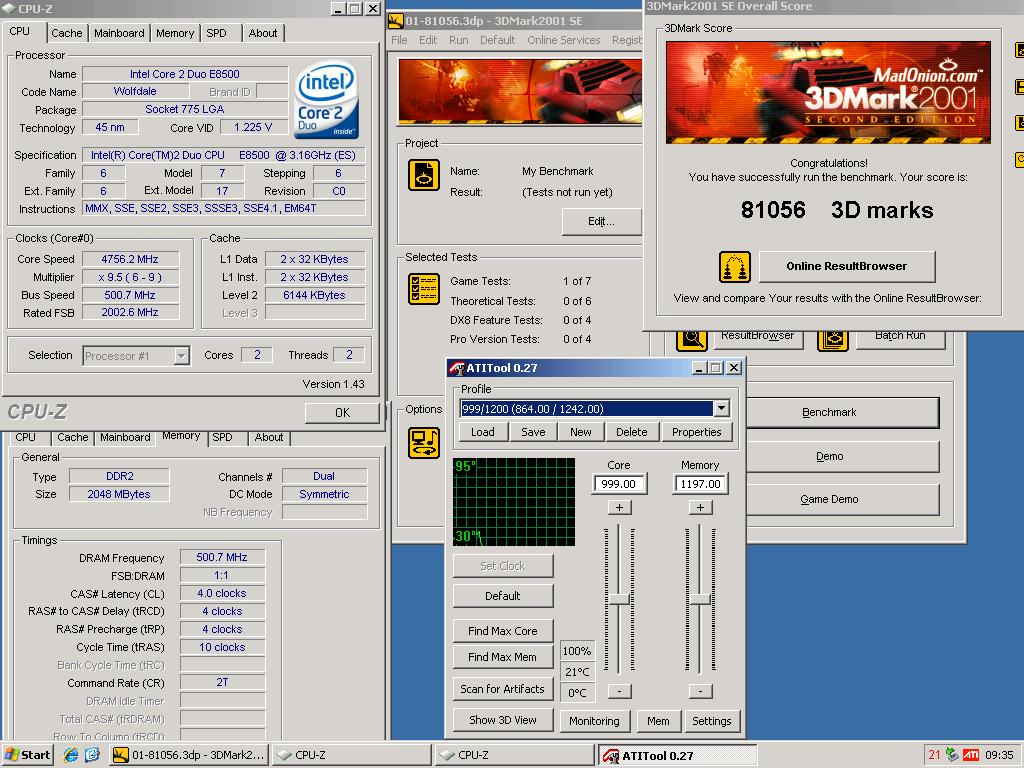This screenshot has height=768, width=1024.
Task: Open Online Services menu in 3DMark
Action: (564, 40)
